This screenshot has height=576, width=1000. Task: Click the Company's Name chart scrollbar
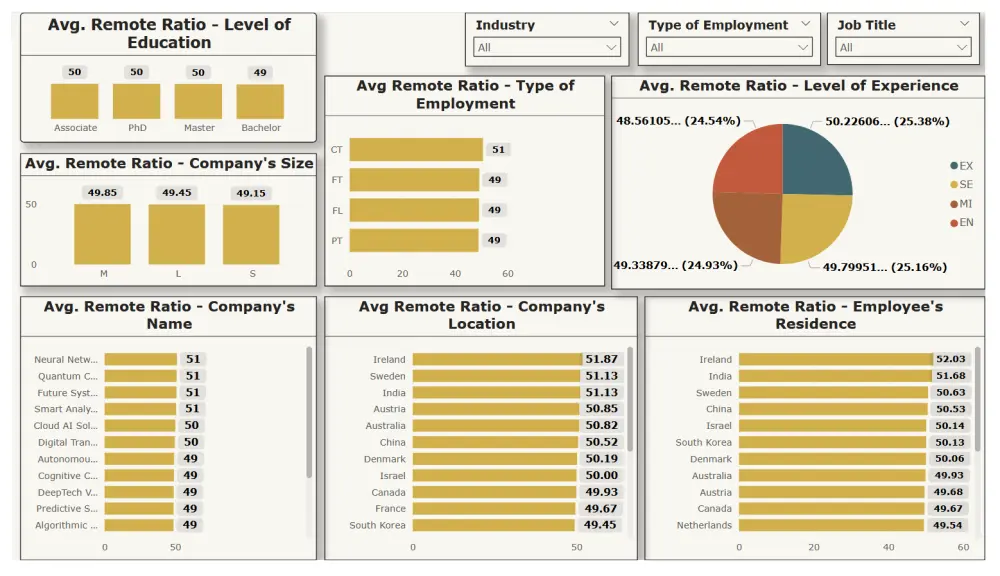[x=309, y=412]
